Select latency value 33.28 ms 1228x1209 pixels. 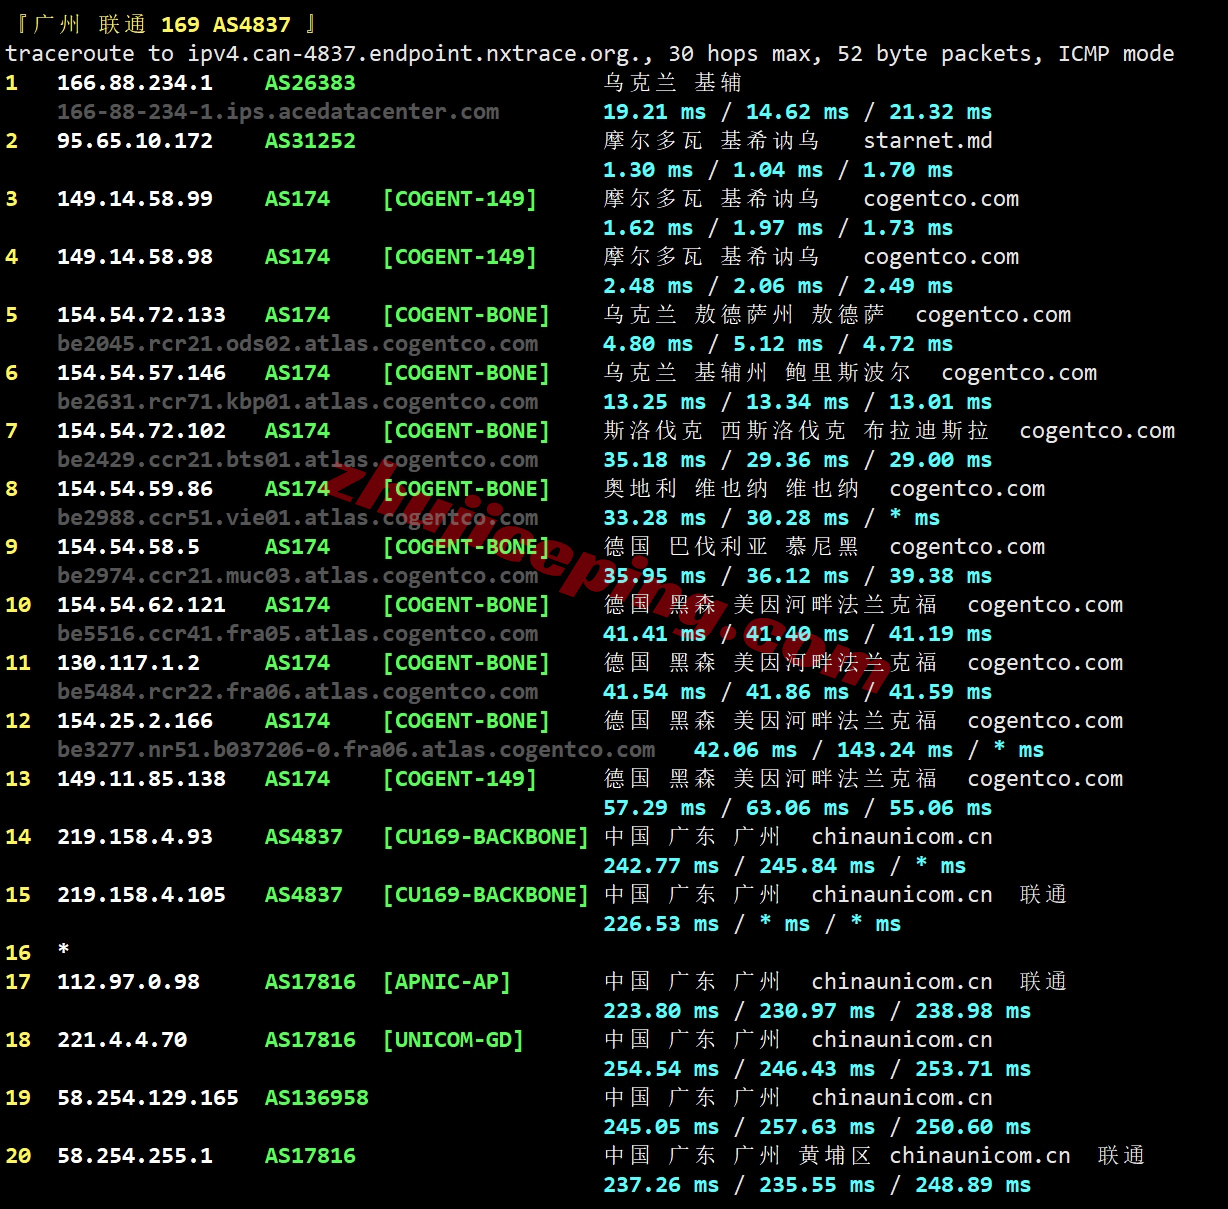[x=655, y=518]
